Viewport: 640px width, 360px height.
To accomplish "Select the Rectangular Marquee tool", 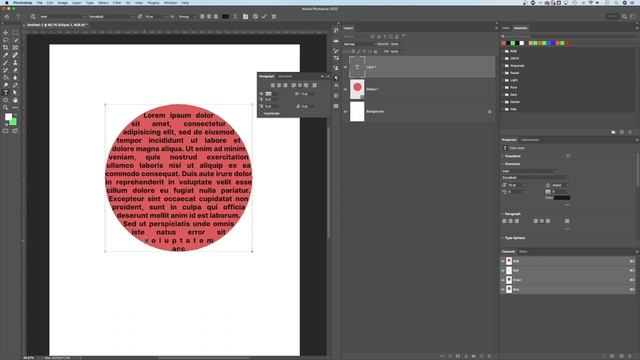I will click(x=15, y=33).
